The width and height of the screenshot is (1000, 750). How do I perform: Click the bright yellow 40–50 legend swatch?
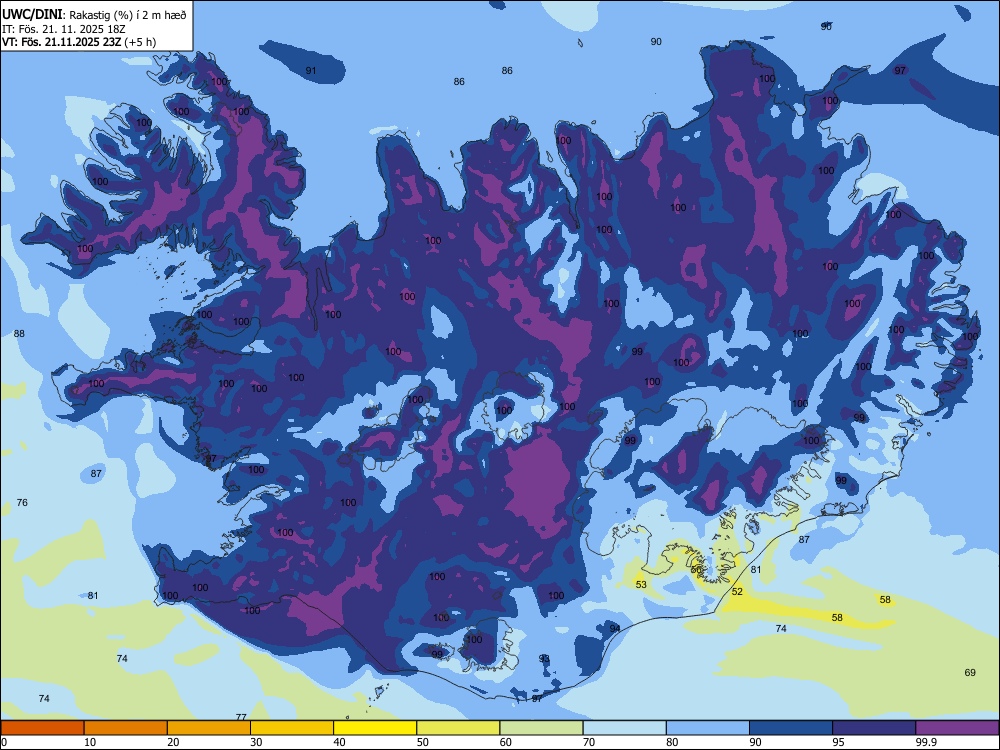pos(375,728)
